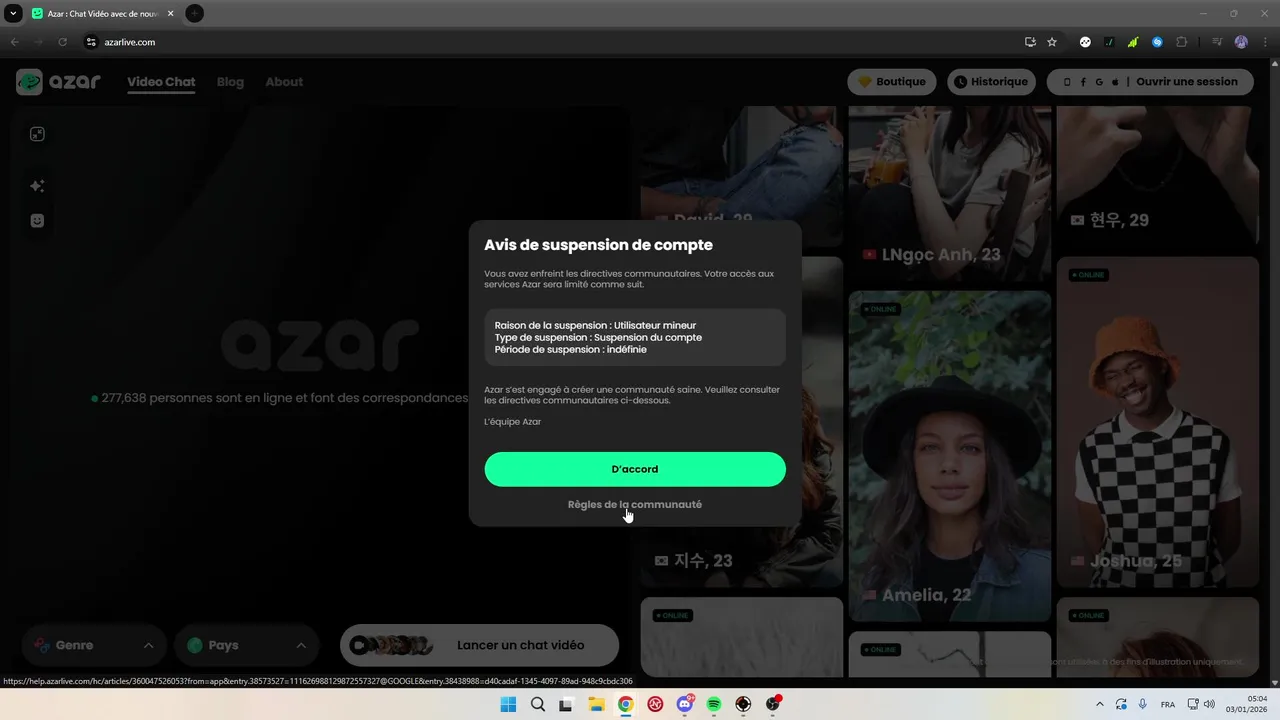The height and width of the screenshot is (720, 1280).
Task: Click the smiley face icon in sidebar
Action: [37, 221]
